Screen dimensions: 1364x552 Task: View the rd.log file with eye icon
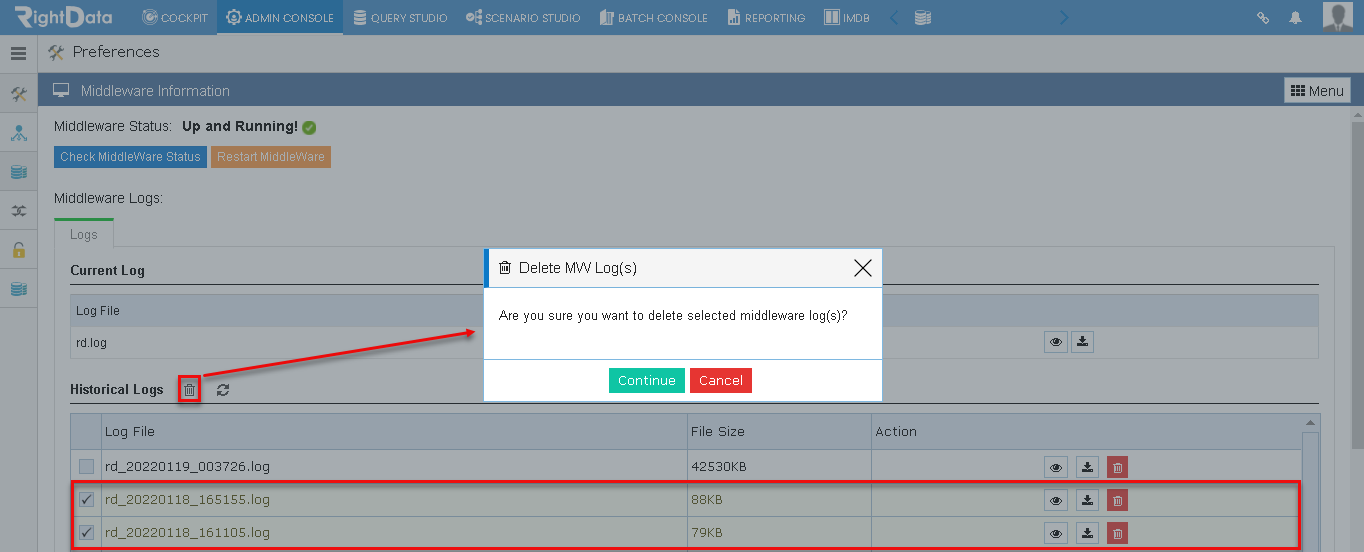click(x=1056, y=342)
